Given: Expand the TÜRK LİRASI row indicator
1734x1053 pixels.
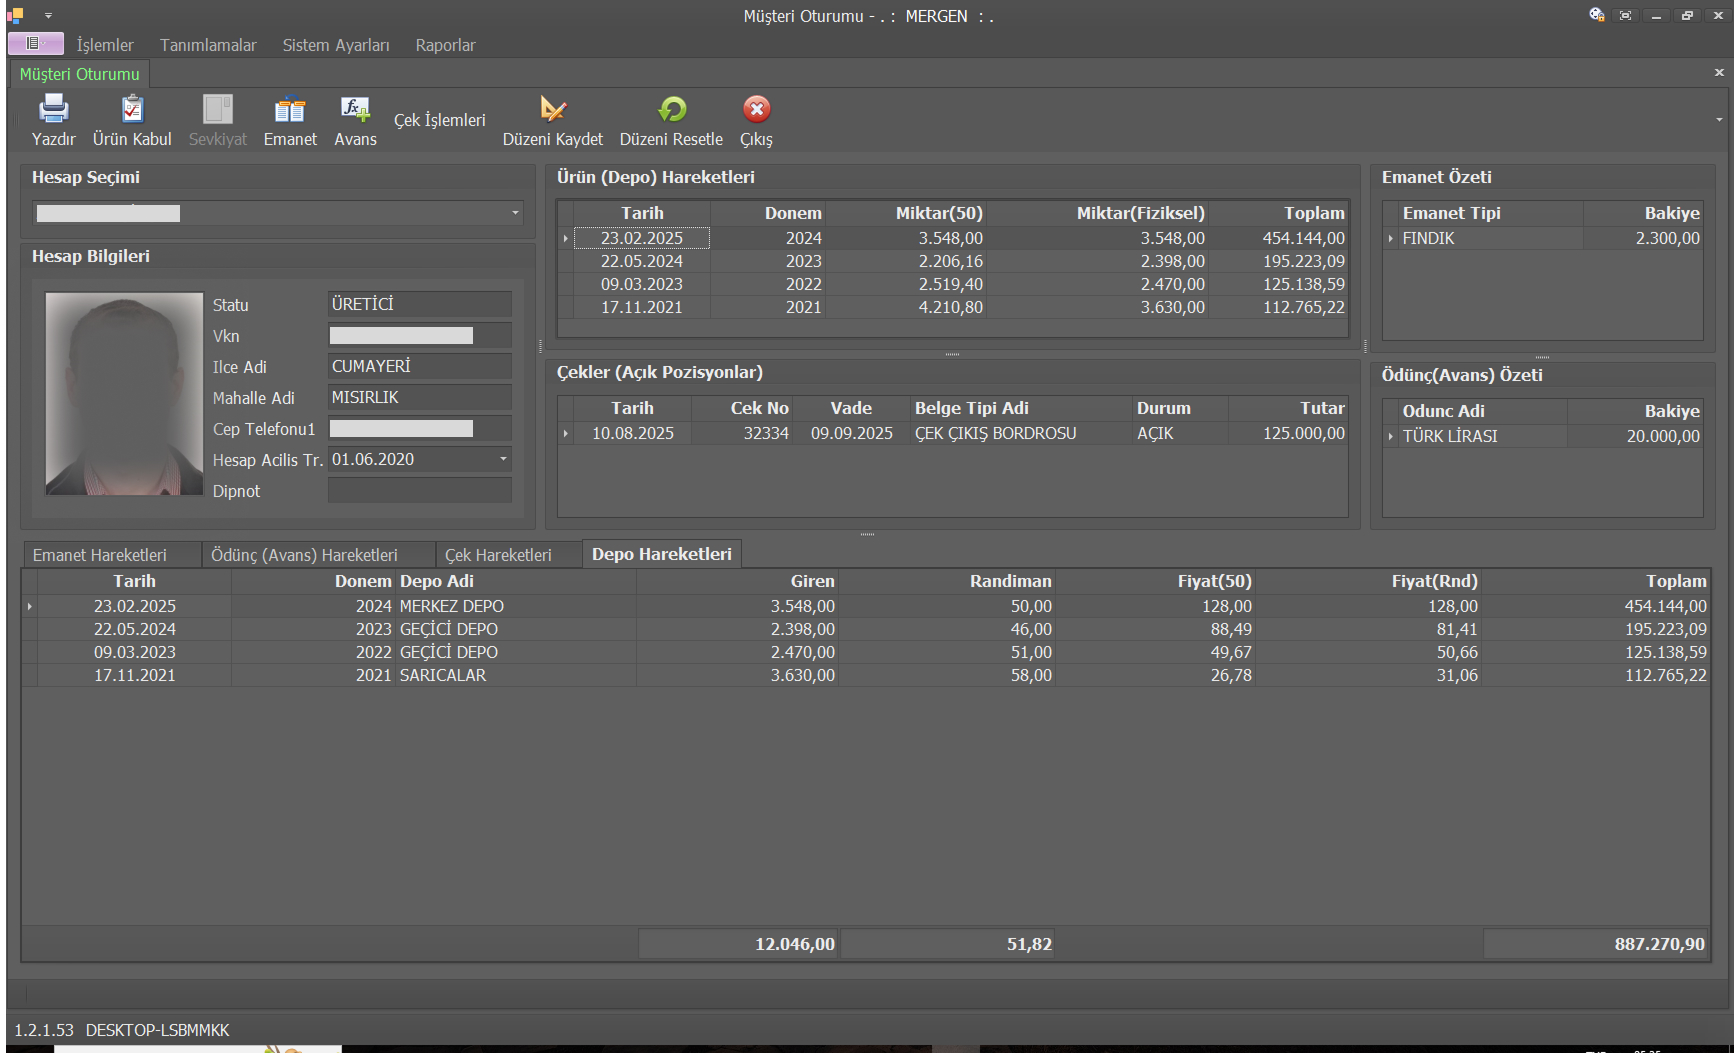Looking at the screenshot, I should (1390, 437).
